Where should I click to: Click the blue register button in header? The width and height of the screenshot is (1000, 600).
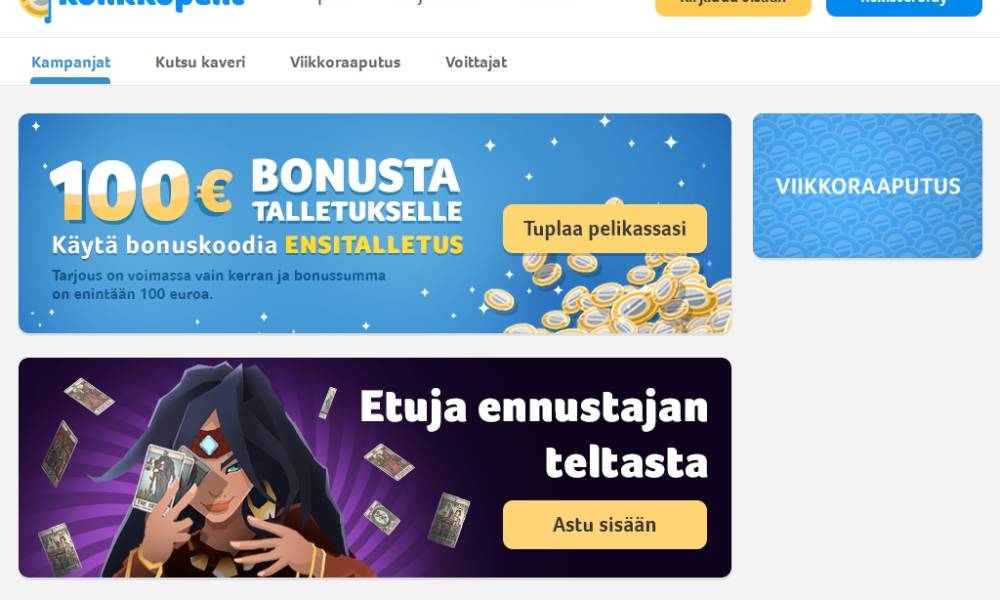click(x=904, y=6)
